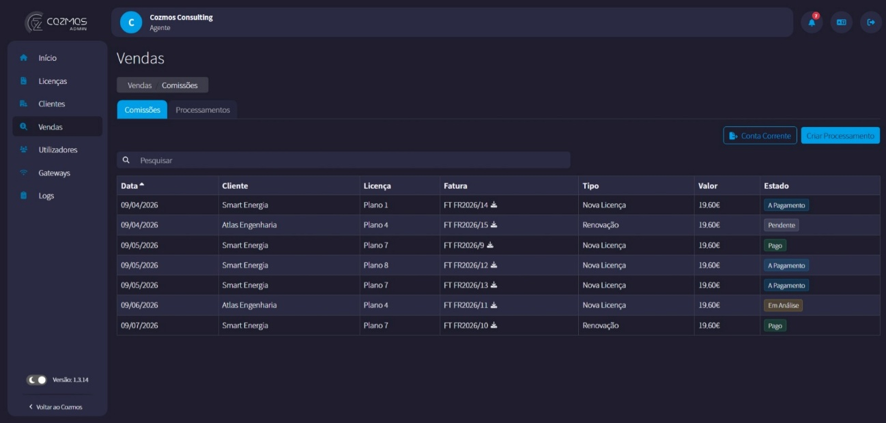Download invoice FT FR2026/11

coord(493,305)
